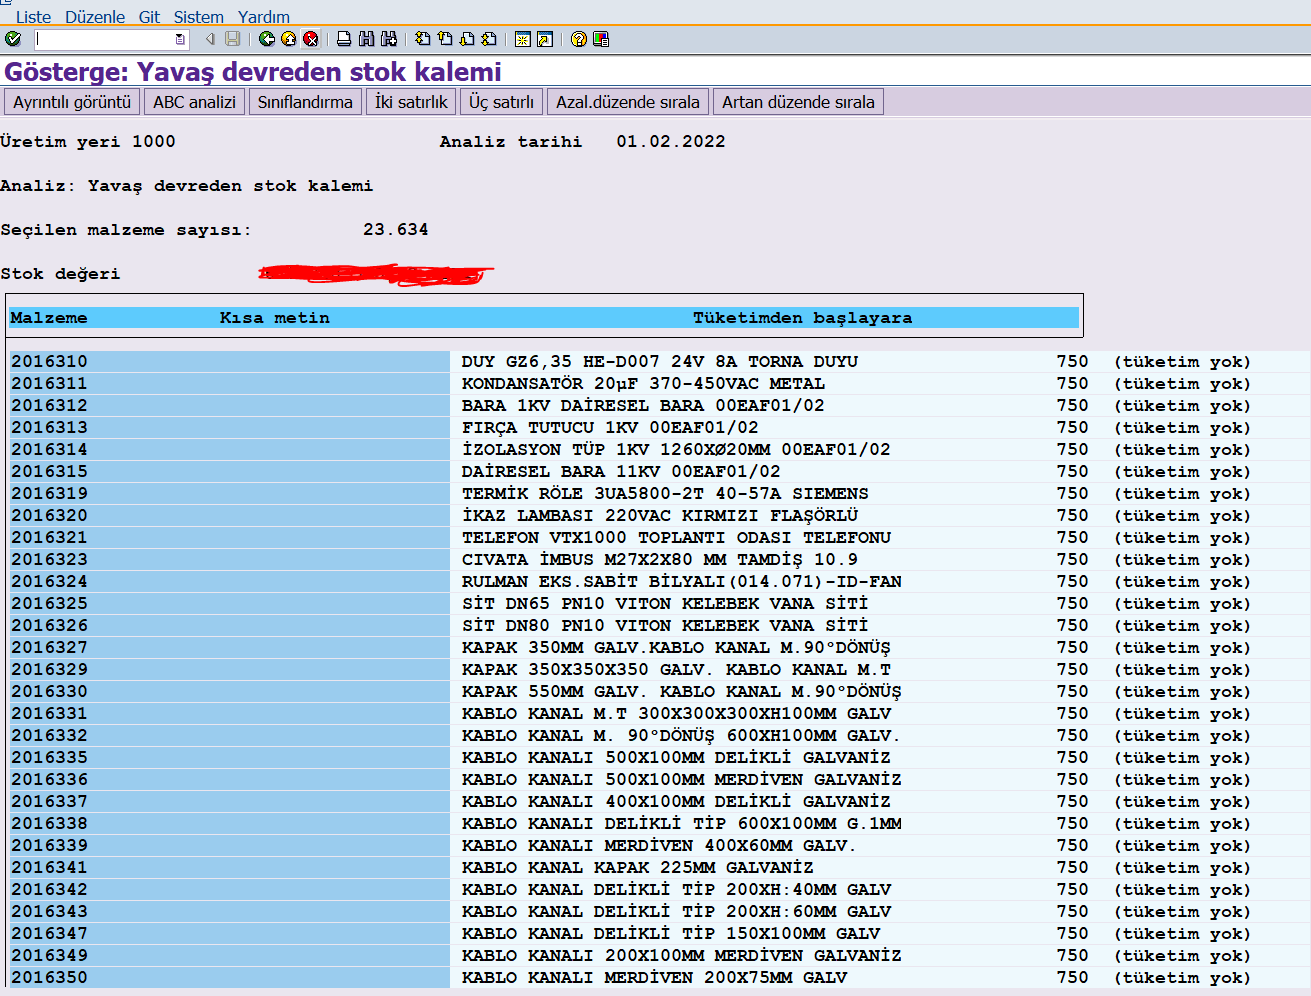Click the Üretim yeri 1000 text
This screenshot has width=1311, height=996.
pos(88,142)
